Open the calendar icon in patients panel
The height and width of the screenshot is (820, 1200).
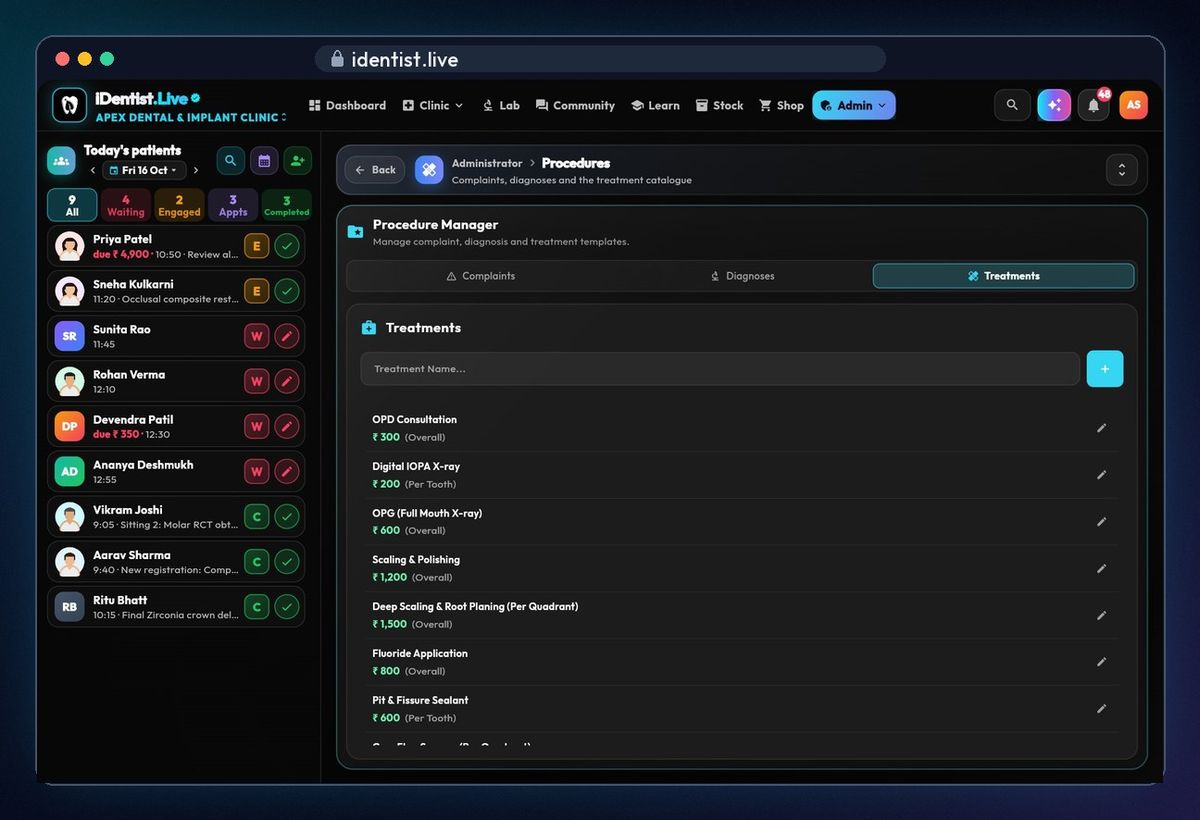coord(264,160)
